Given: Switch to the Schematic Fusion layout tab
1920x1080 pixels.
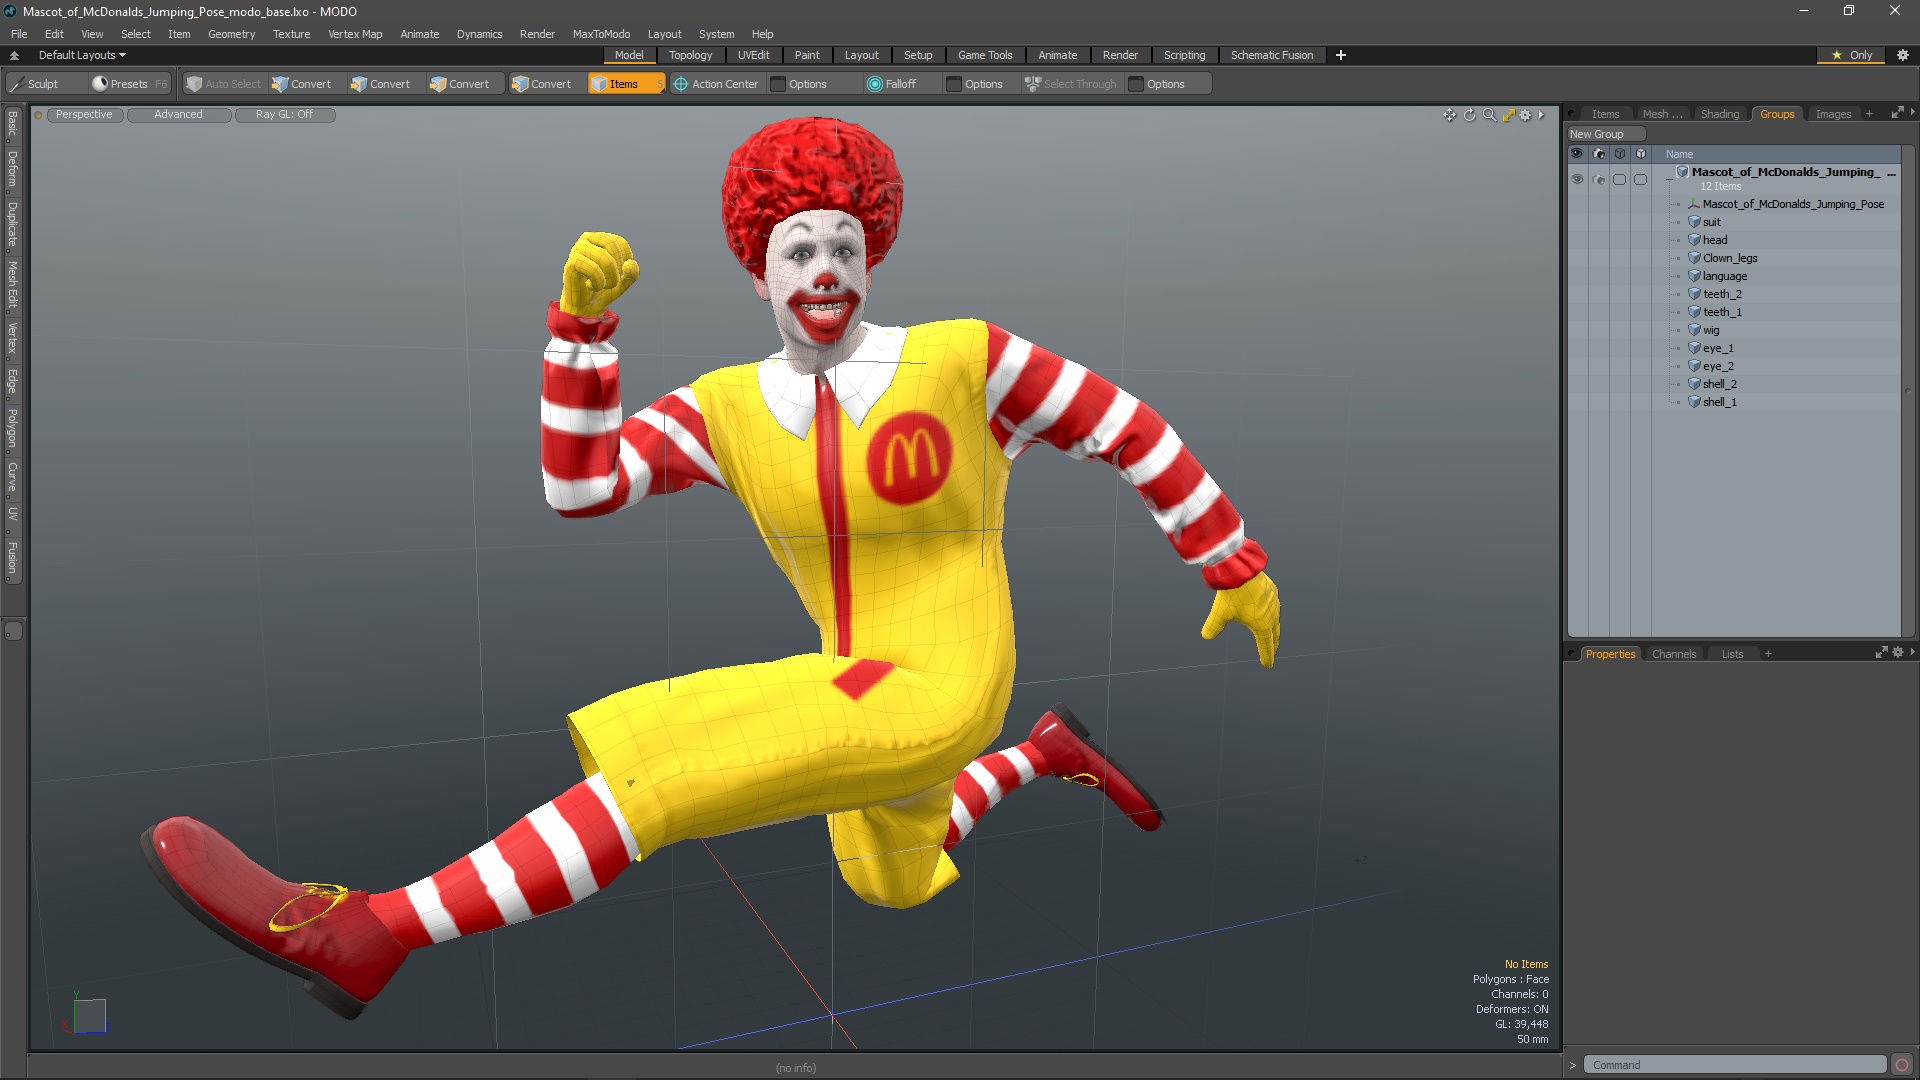Looking at the screenshot, I should pos(1271,55).
